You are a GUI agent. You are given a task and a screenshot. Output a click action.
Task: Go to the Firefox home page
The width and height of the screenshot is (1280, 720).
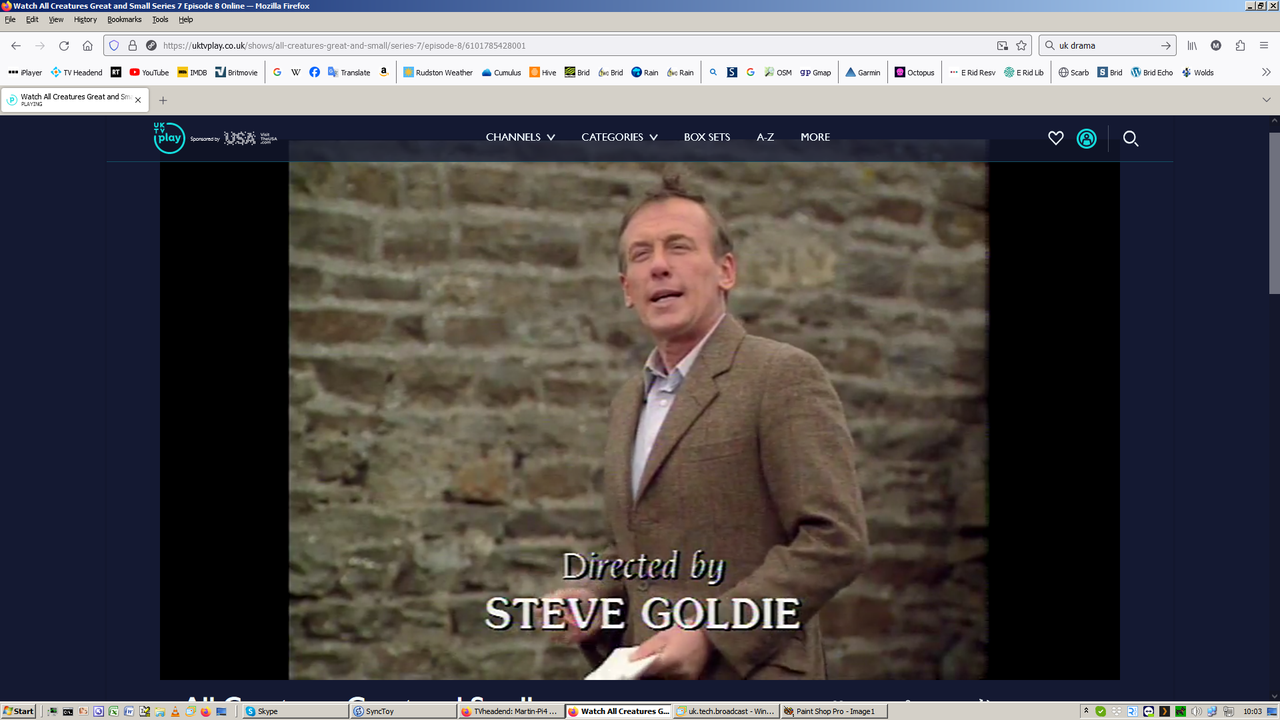pos(88,45)
